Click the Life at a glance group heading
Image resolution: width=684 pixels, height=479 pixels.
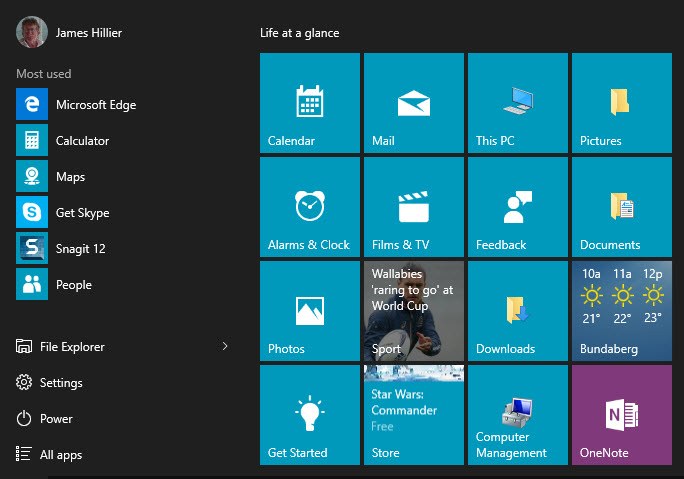coord(300,33)
